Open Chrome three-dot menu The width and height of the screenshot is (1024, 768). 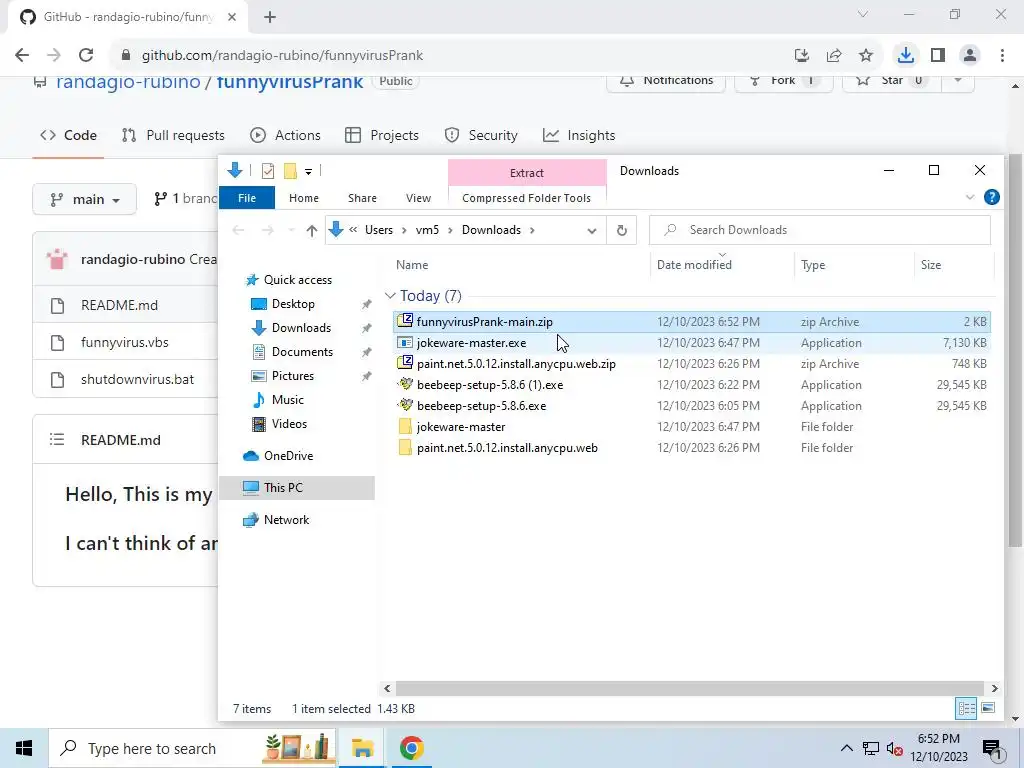pos(1002,56)
